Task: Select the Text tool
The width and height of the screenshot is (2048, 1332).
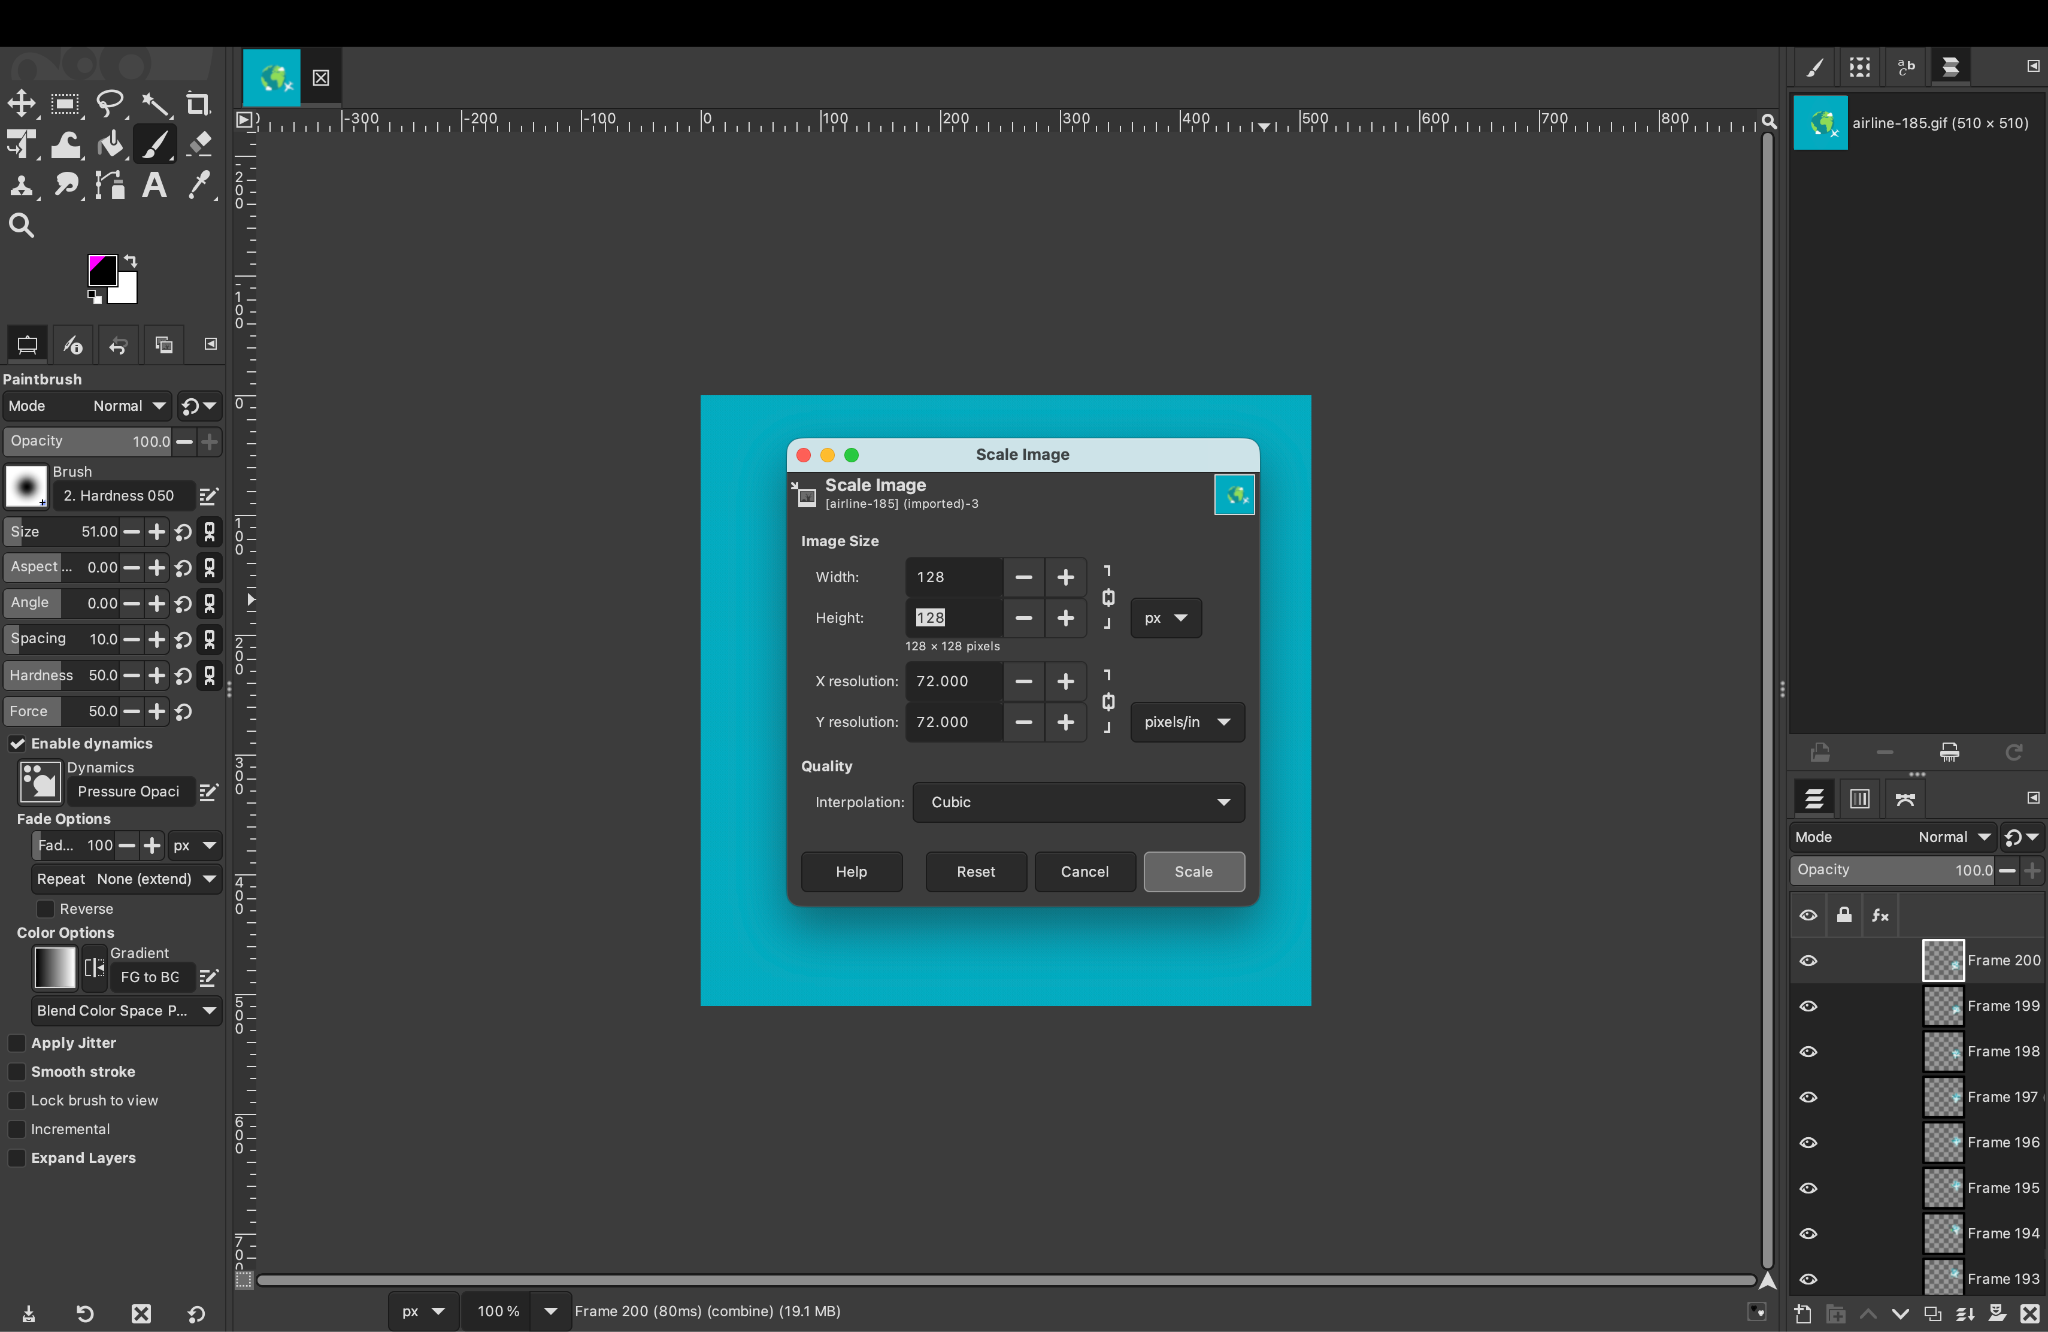Action: pyautogui.click(x=155, y=184)
